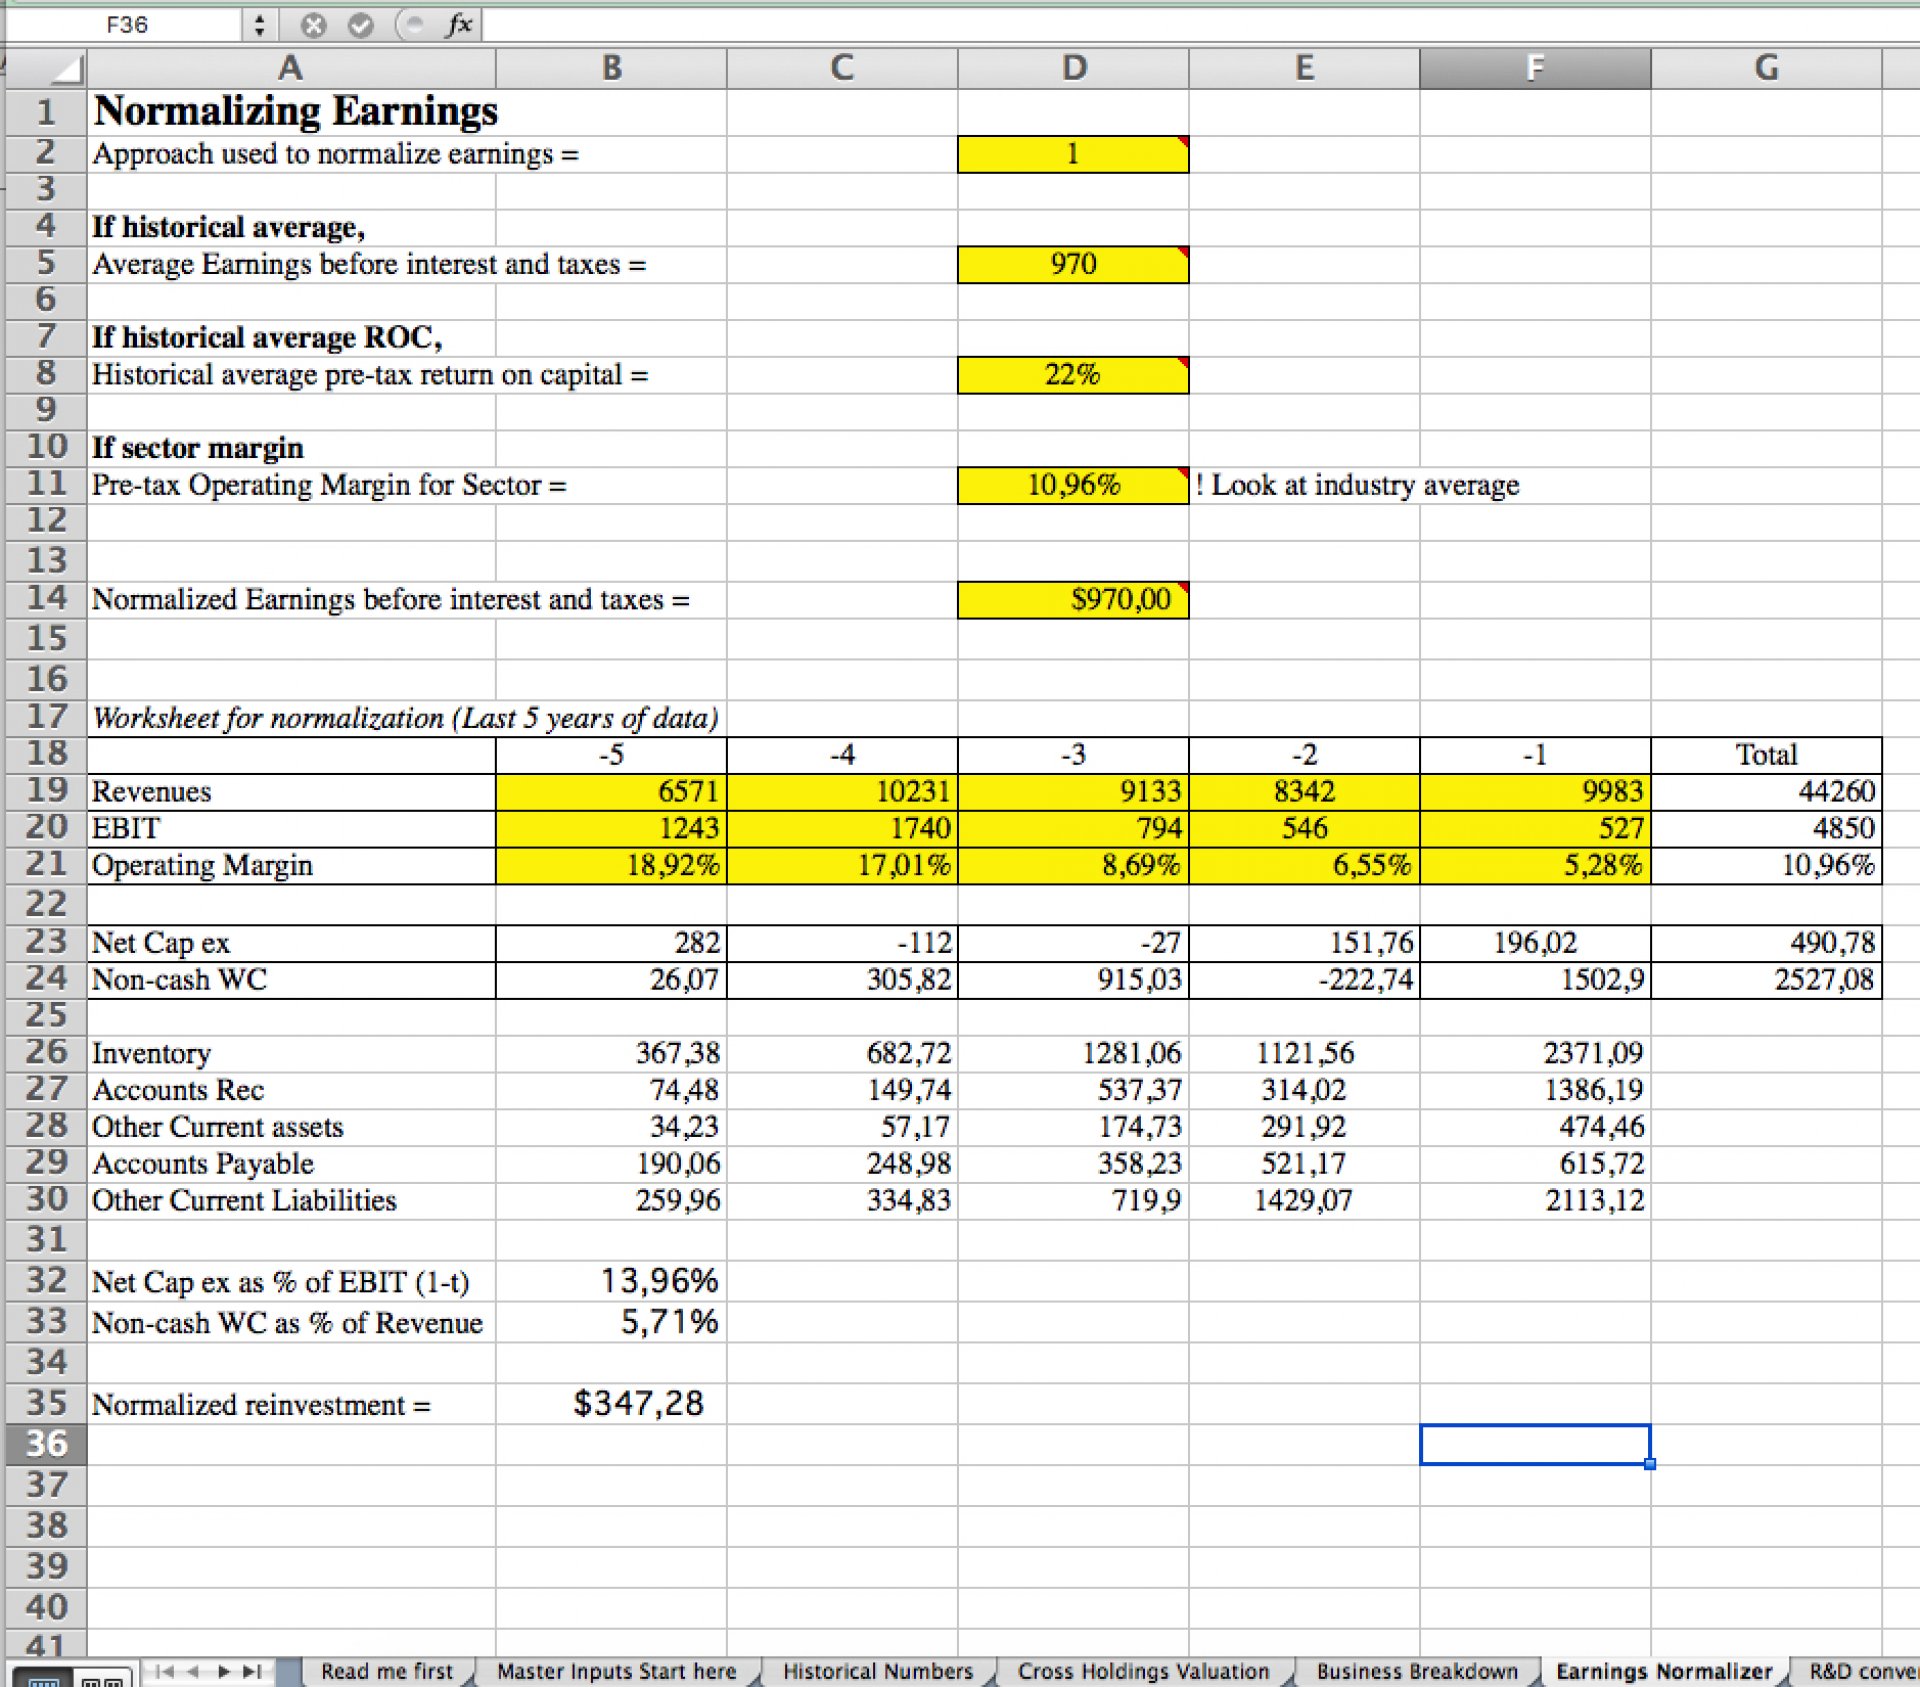
Task: Select Non-cash WC value 1502,9
Action: (1535, 980)
